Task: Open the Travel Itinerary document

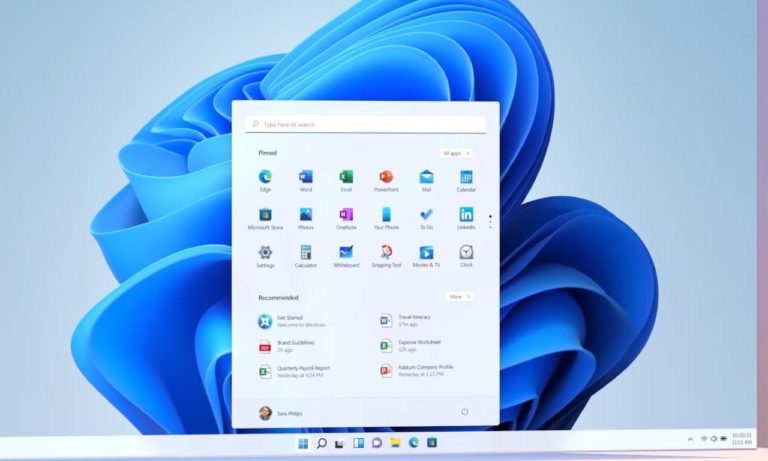Action: [406, 320]
